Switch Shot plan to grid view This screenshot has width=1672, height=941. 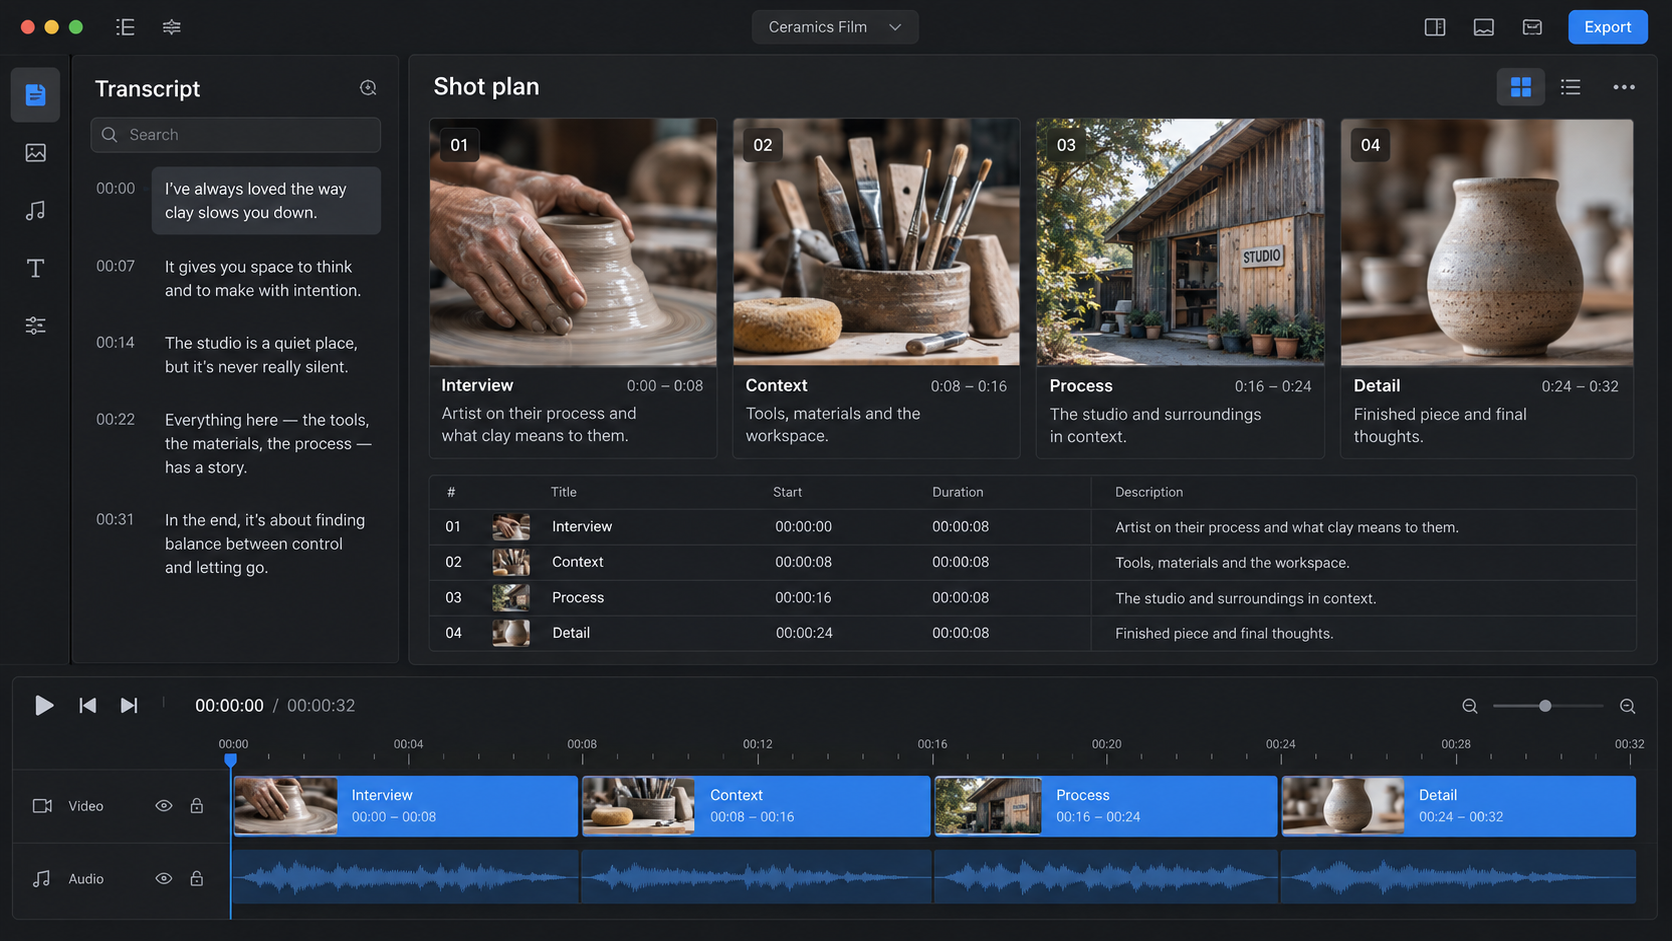coord(1521,87)
